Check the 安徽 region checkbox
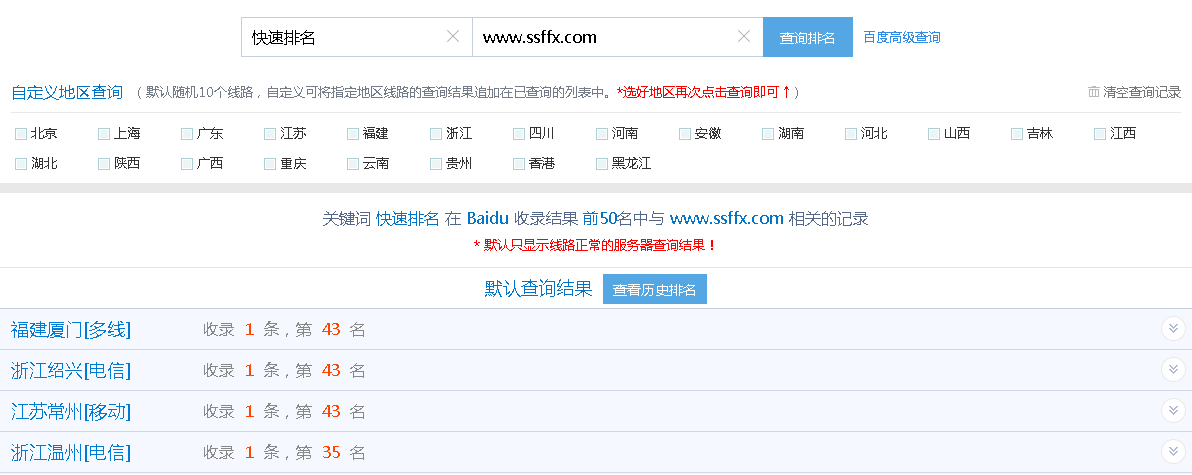The width and height of the screenshot is (1192, 475). 685,135
